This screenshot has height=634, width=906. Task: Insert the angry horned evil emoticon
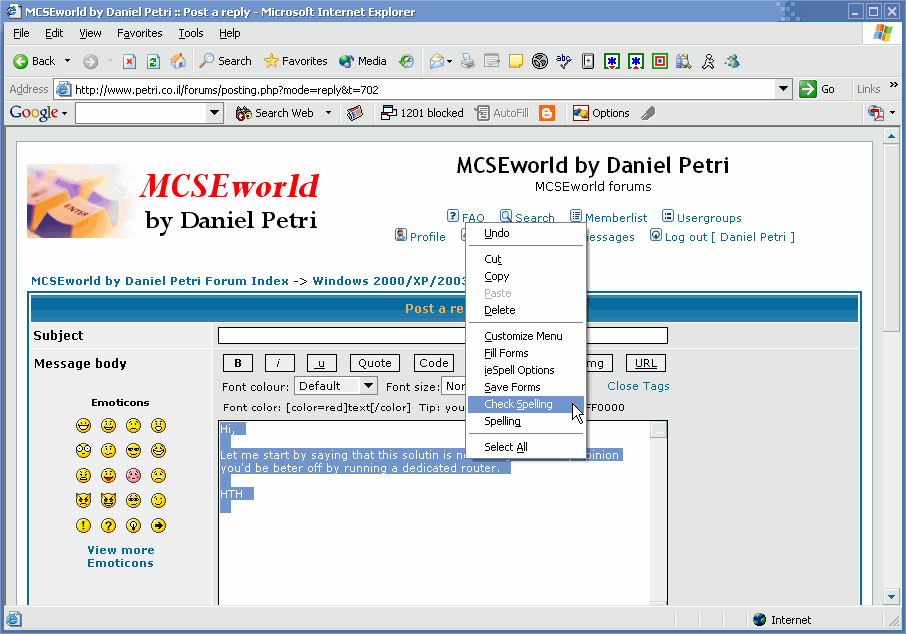(84, 500)
